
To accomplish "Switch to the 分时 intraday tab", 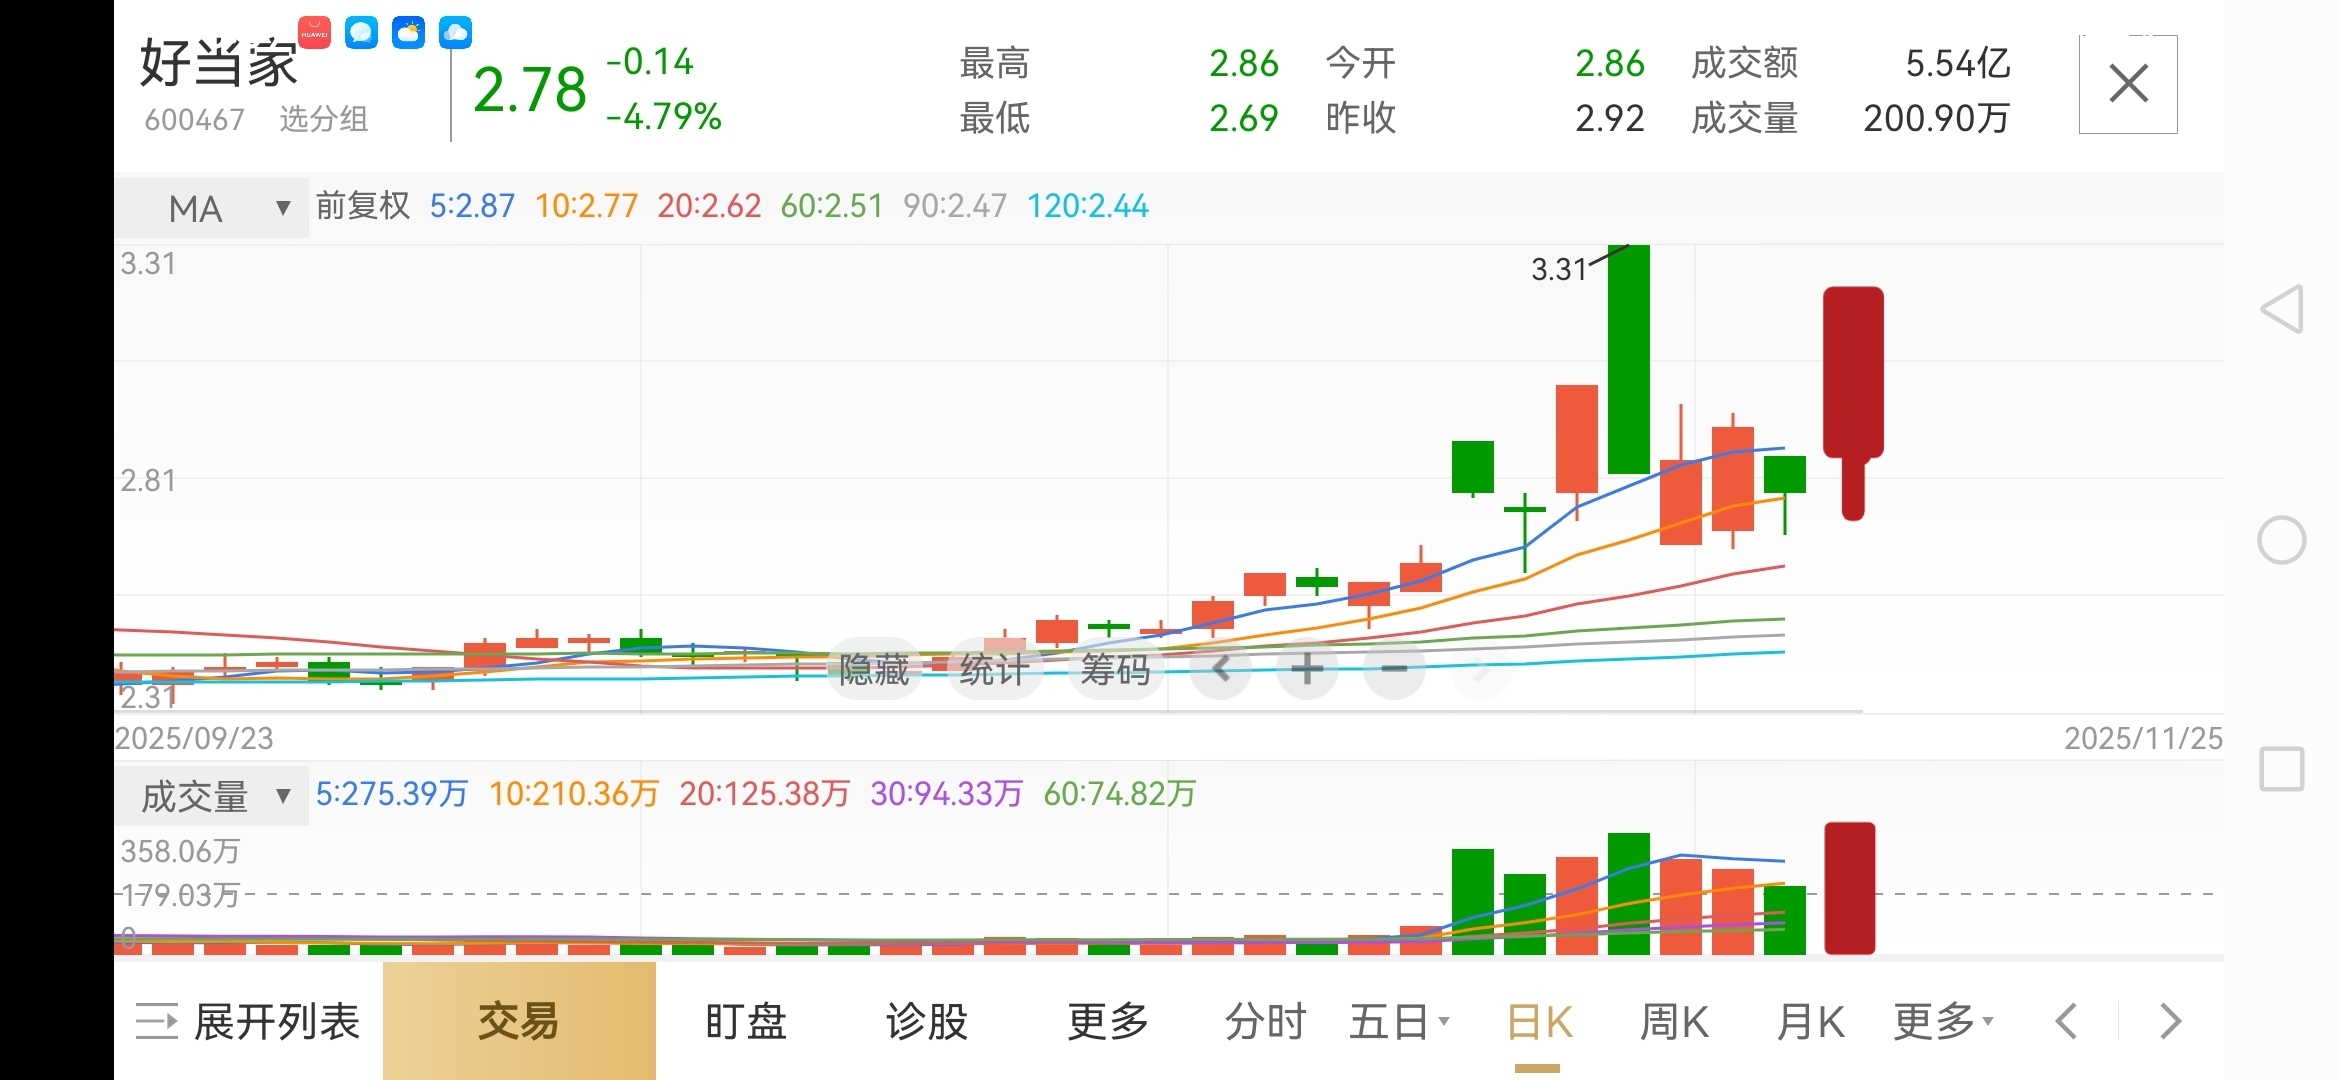I will [x=1265, y=1021].
